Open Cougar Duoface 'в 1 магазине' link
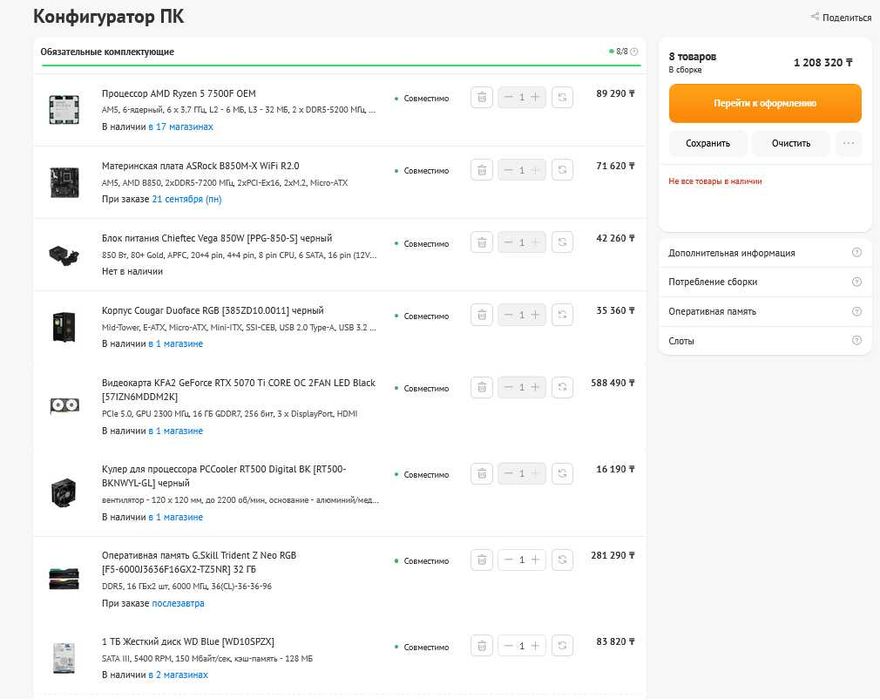The width and height of the screenshot is (880, 700). (176, 344)
